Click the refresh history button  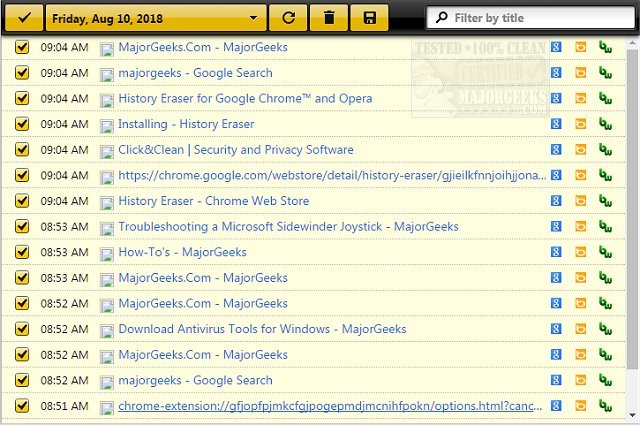click(x=289, y=17)
